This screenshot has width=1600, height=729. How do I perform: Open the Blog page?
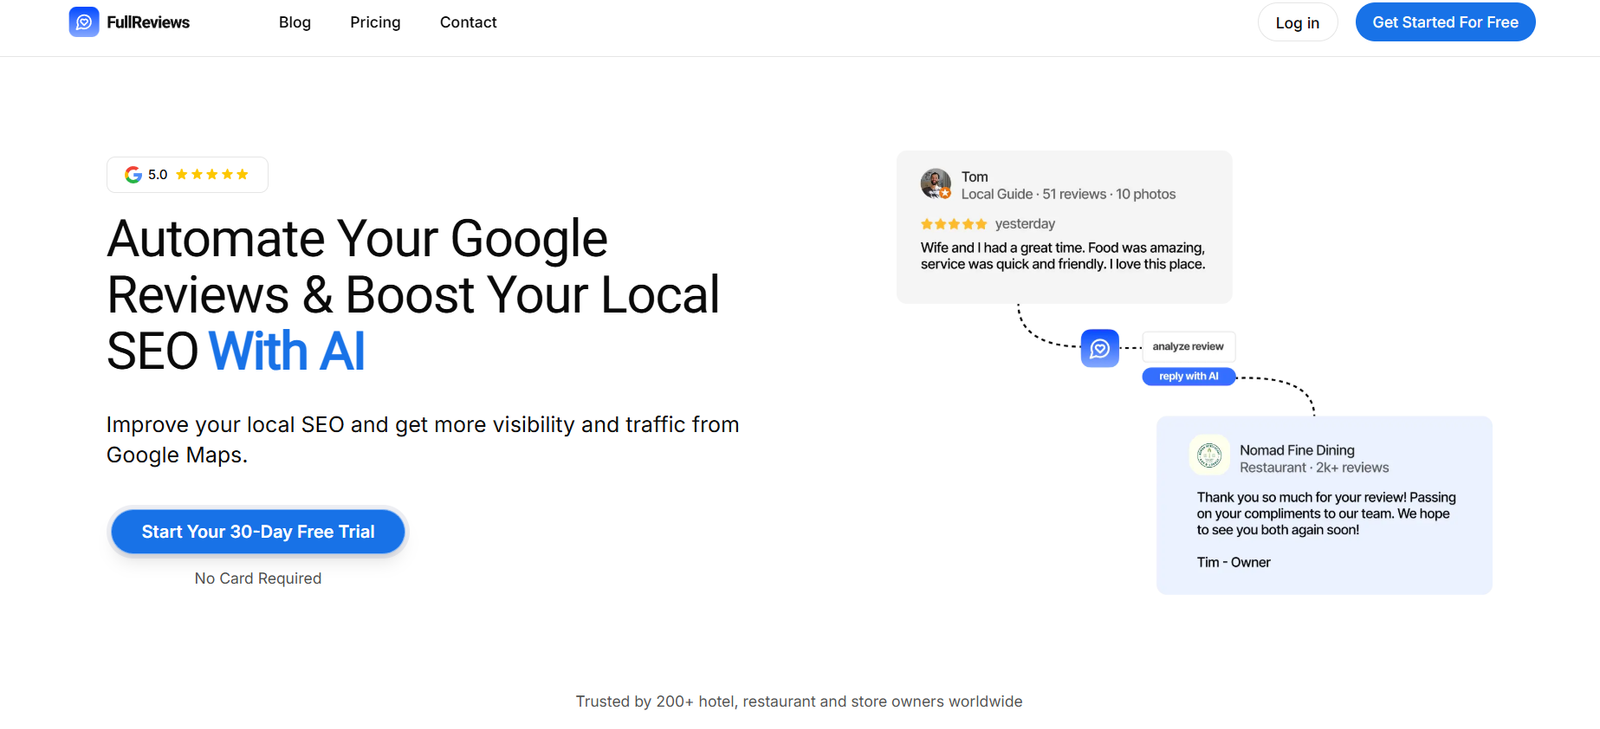(294, 22)
